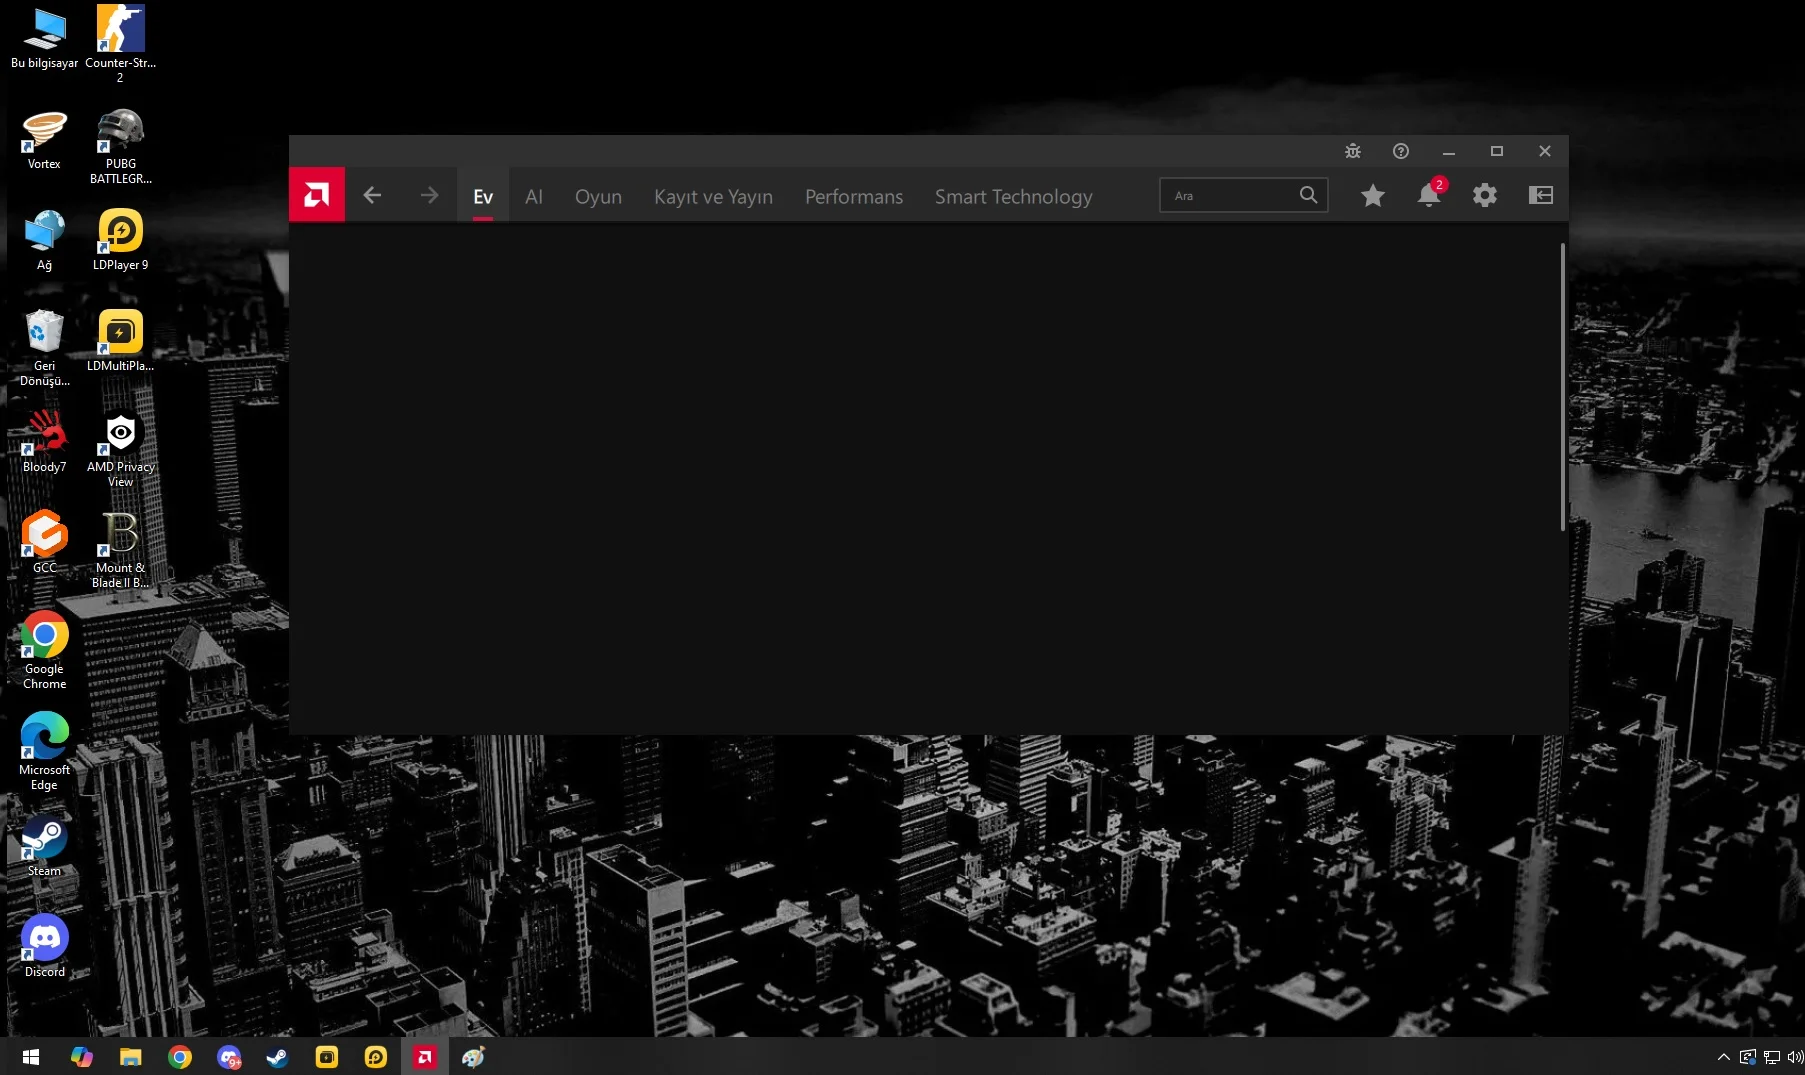The image size is (1805, 1075).
Task: Select the Ağ network desktop icon
Action: coord(44,240)
